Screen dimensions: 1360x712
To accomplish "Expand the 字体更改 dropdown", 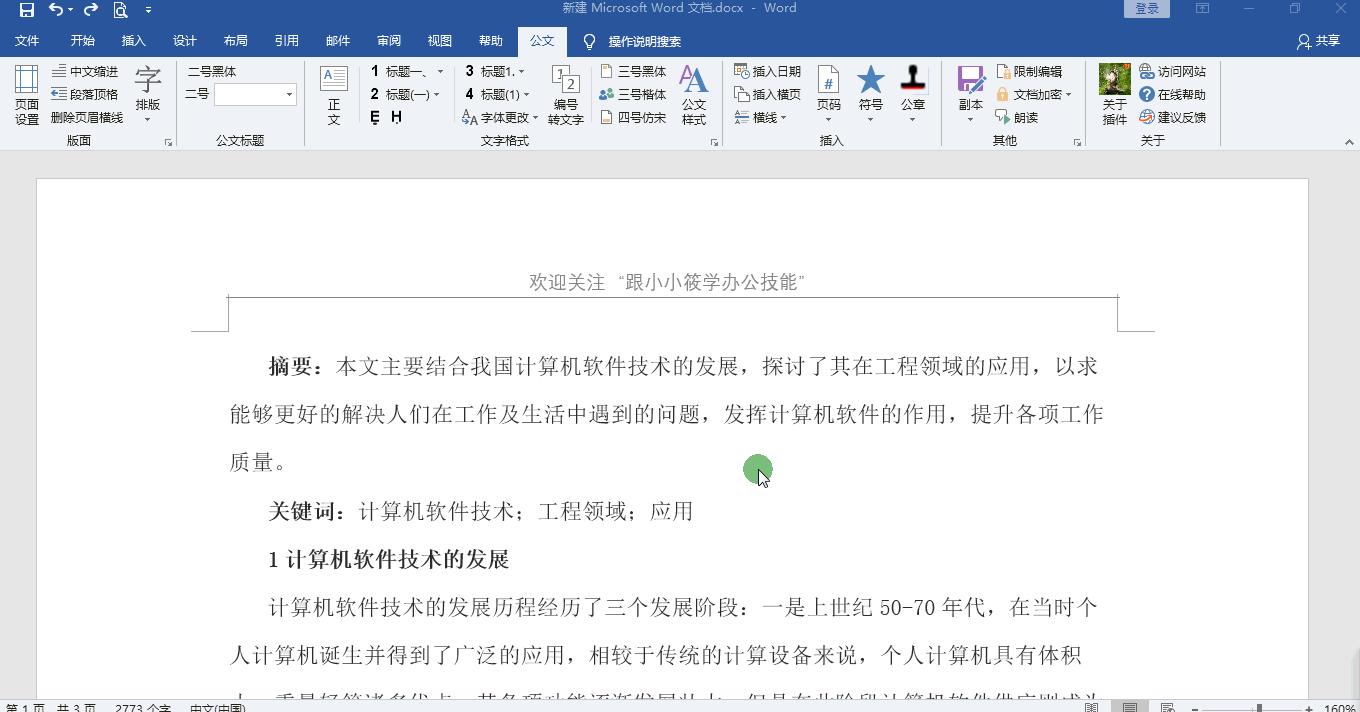I will [x=534, y=118].
